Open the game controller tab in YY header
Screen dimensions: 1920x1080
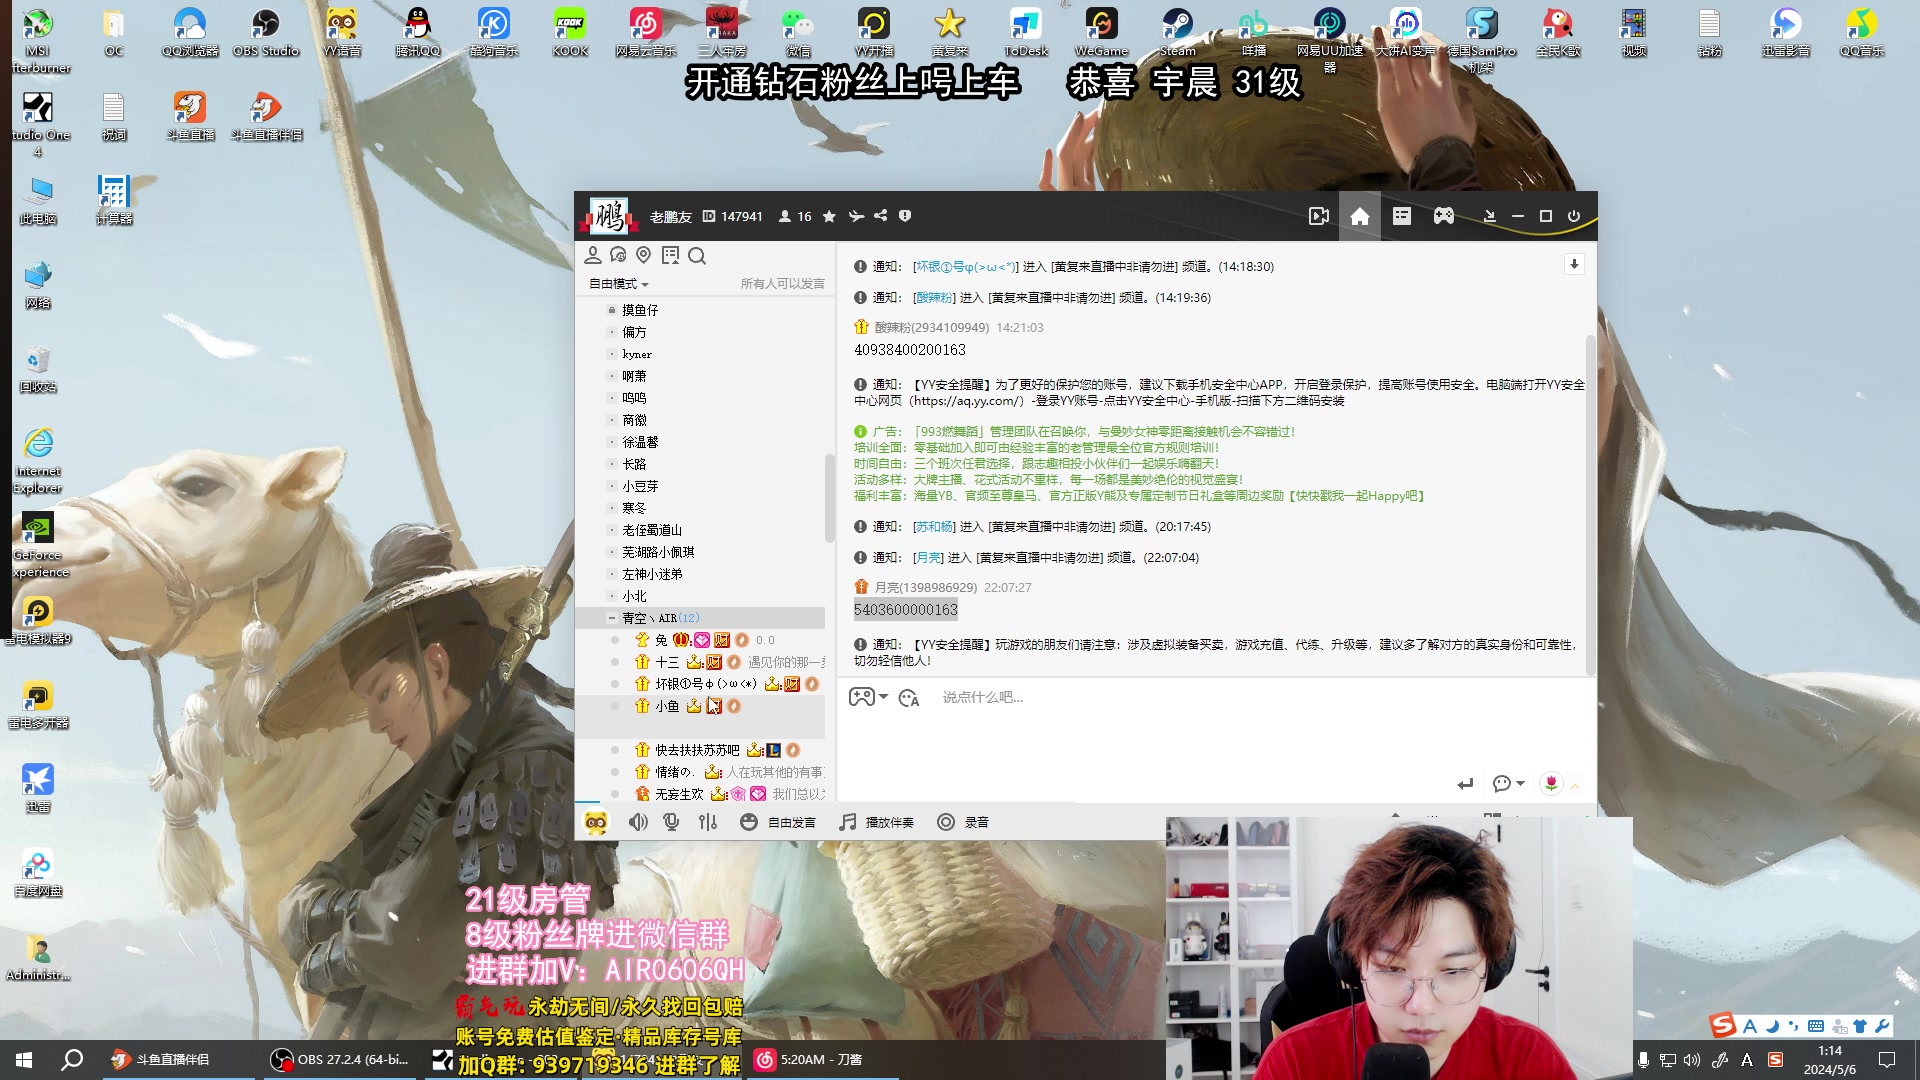1443,216
